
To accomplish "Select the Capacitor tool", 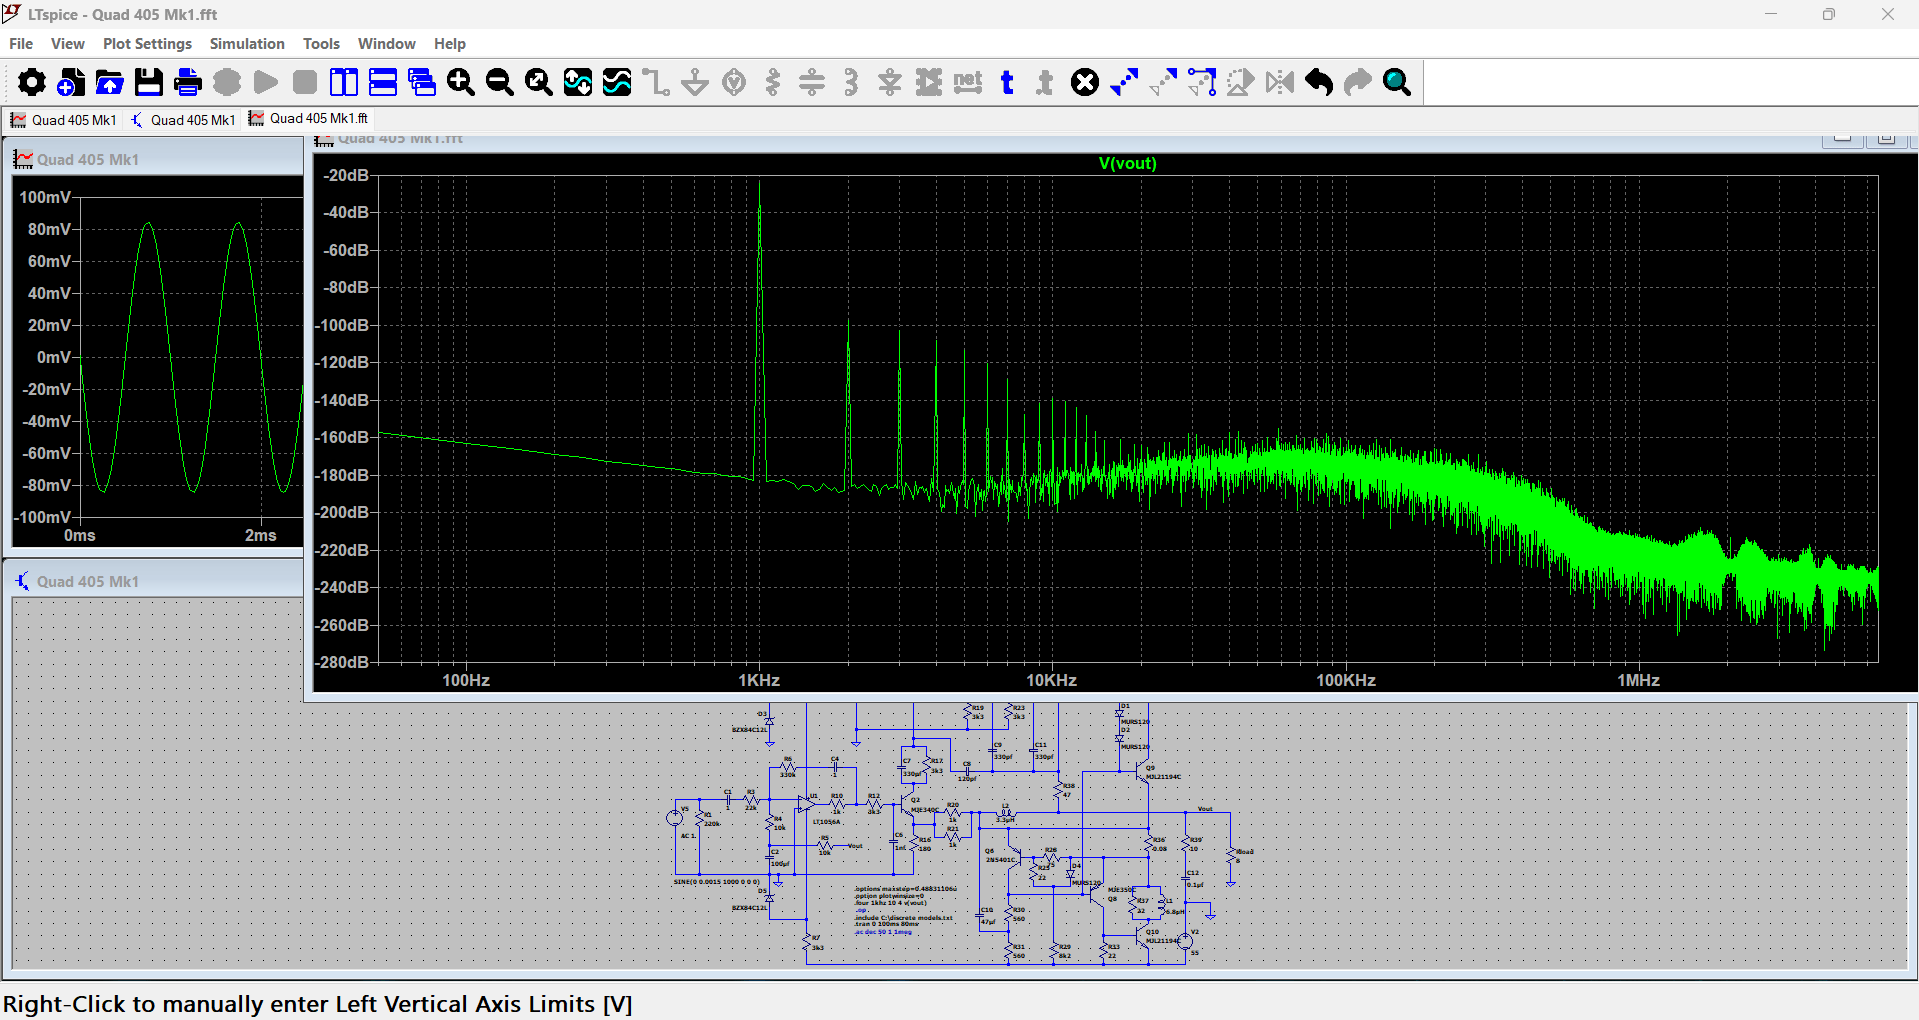I will pos(812,82).
